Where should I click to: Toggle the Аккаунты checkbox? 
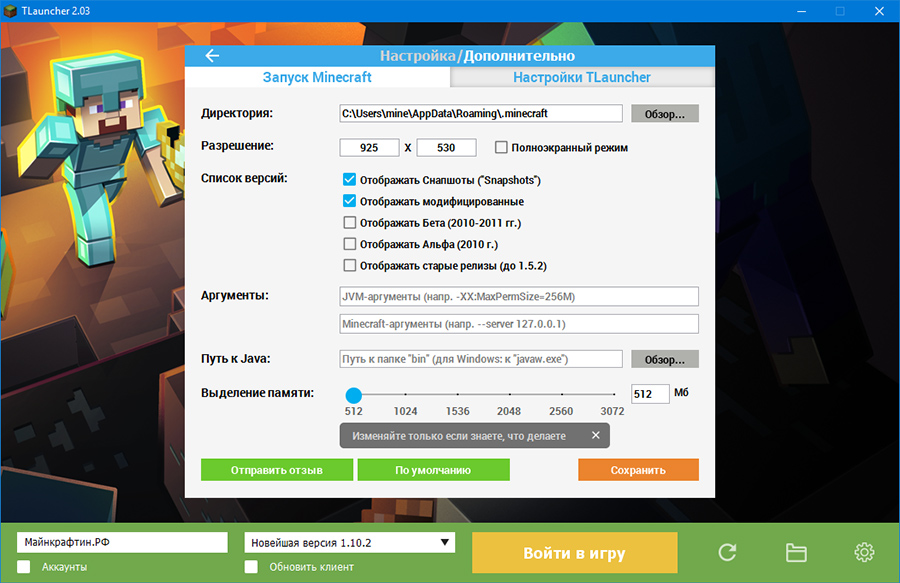tap(24, 567)
